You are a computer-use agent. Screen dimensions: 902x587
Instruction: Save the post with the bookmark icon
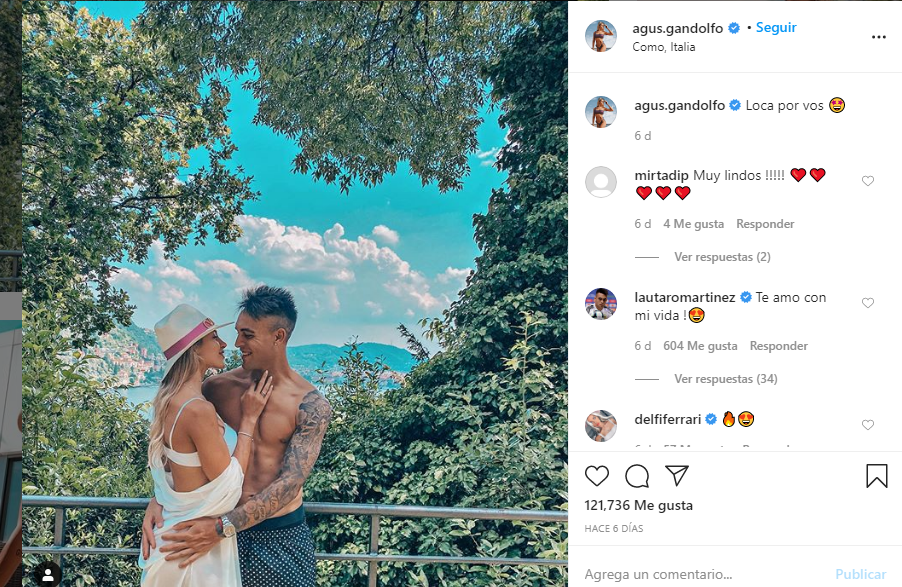pyautogui.click(x=877, y=476)
